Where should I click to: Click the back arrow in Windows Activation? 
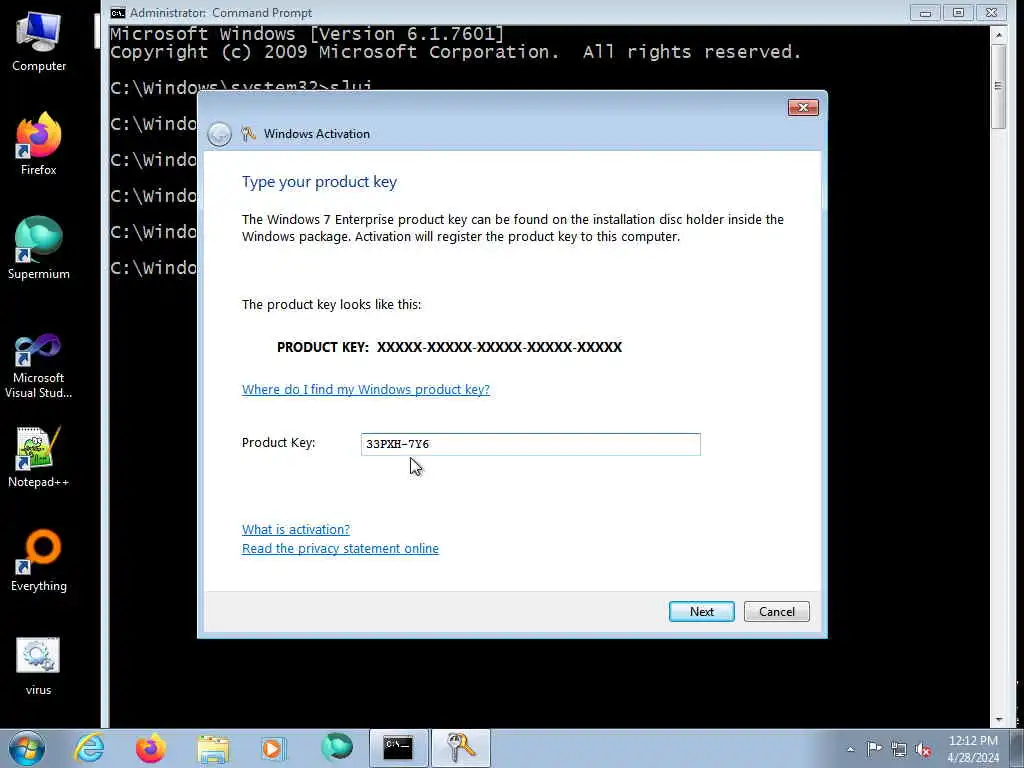click(x=219, y=134)
